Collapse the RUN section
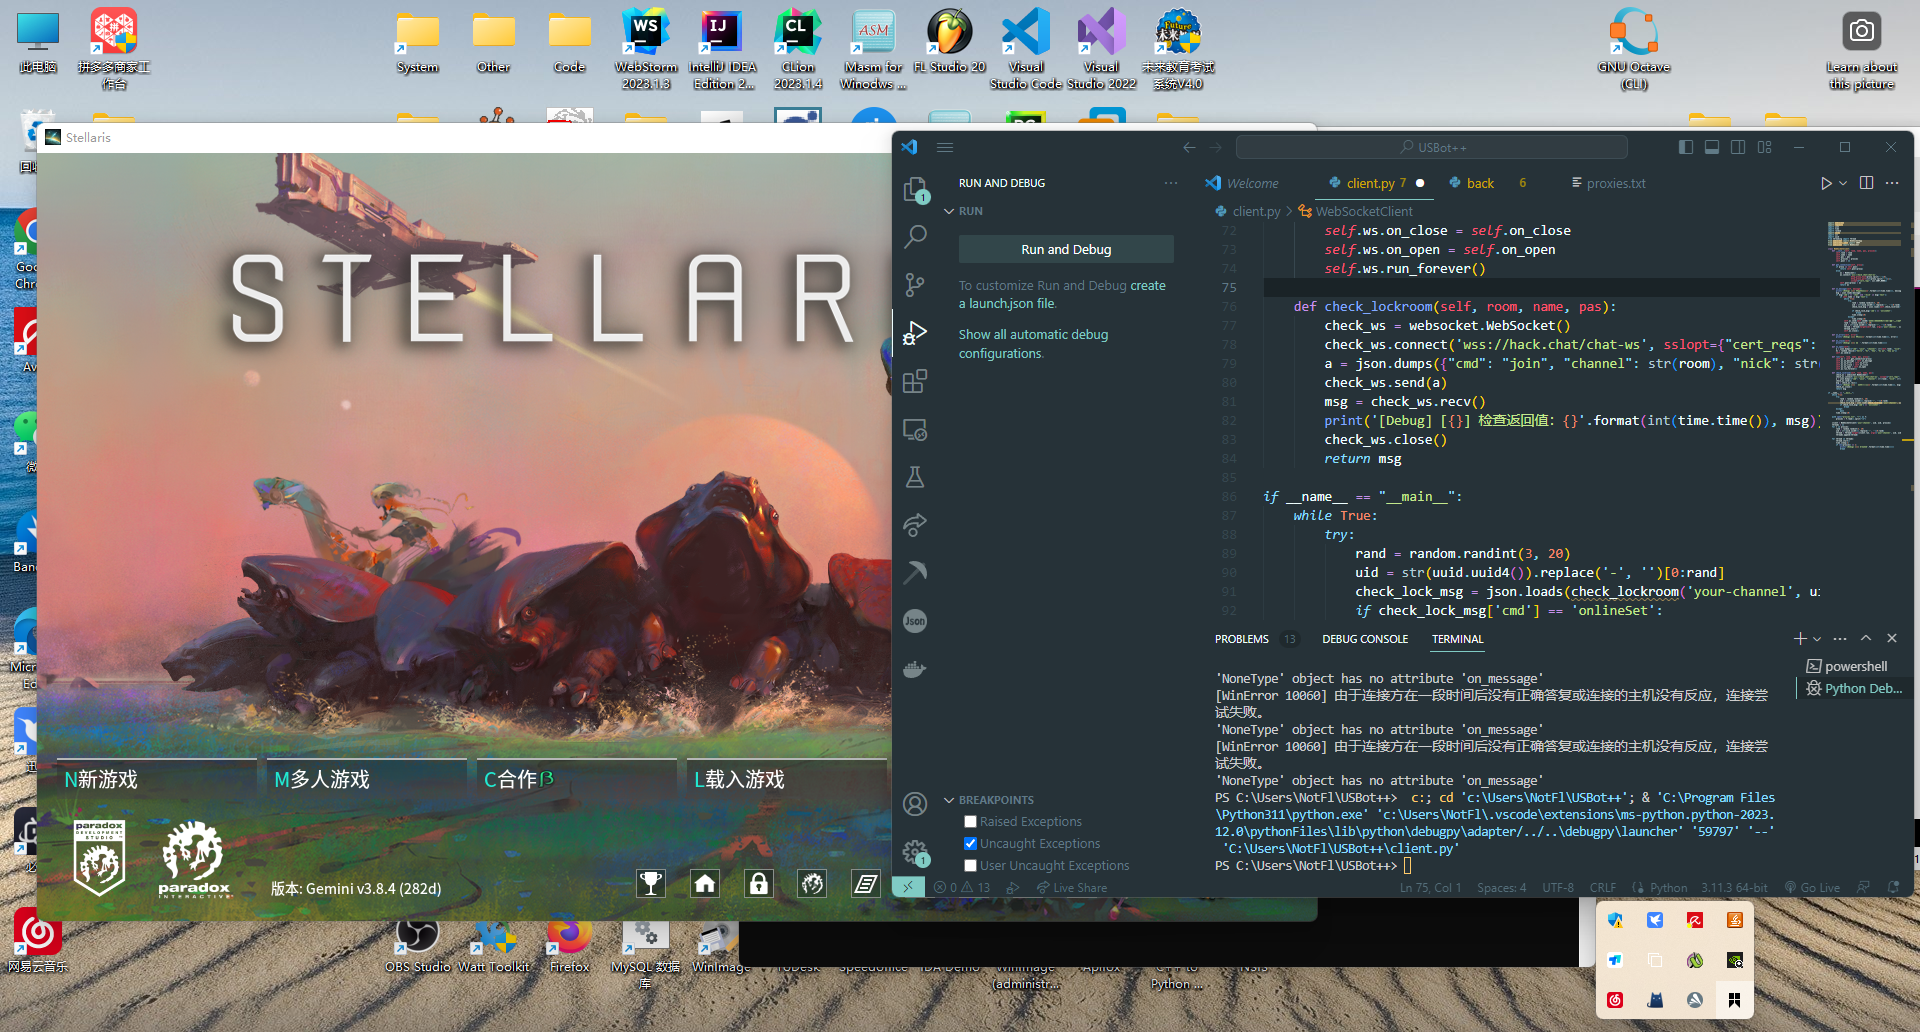This screenshot has height=1032, width=1920. point(949,211)
